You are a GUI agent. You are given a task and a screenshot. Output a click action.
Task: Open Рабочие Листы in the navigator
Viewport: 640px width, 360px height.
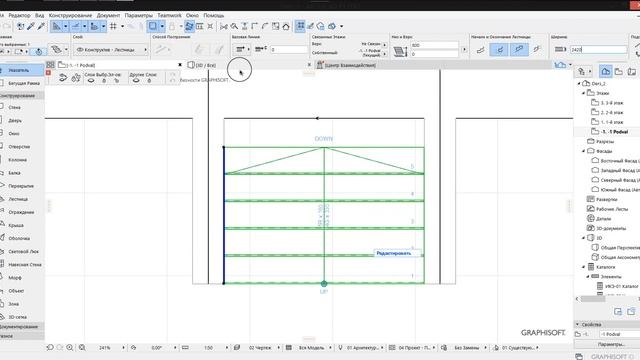pyautogui.click(x=611, y=209)
